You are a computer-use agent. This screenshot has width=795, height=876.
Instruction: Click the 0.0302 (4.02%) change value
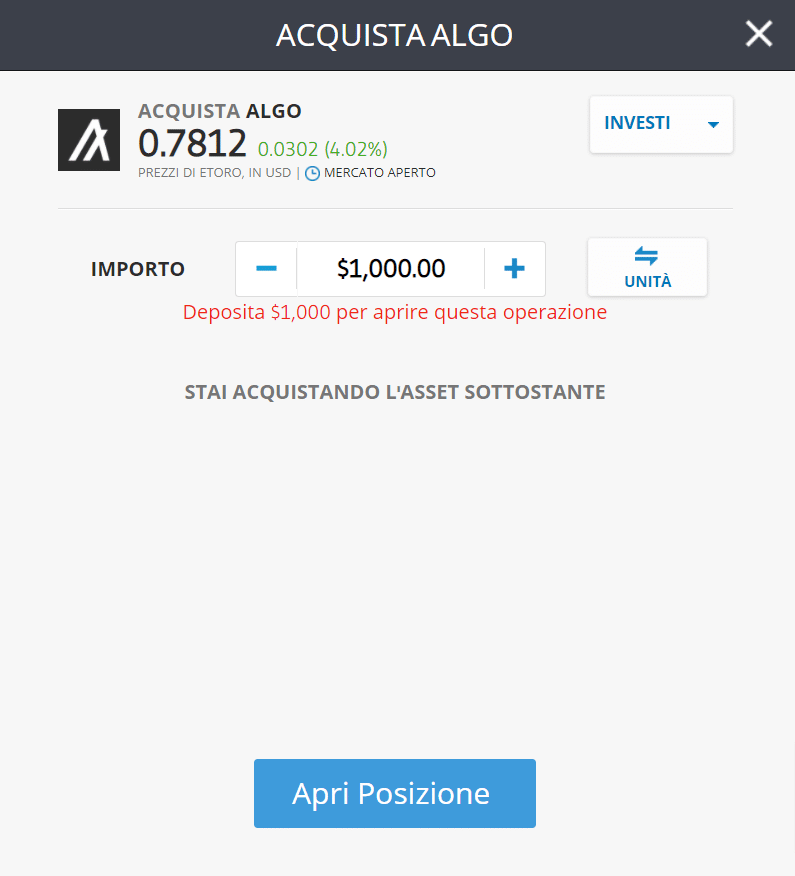click(x=322, y=149)
